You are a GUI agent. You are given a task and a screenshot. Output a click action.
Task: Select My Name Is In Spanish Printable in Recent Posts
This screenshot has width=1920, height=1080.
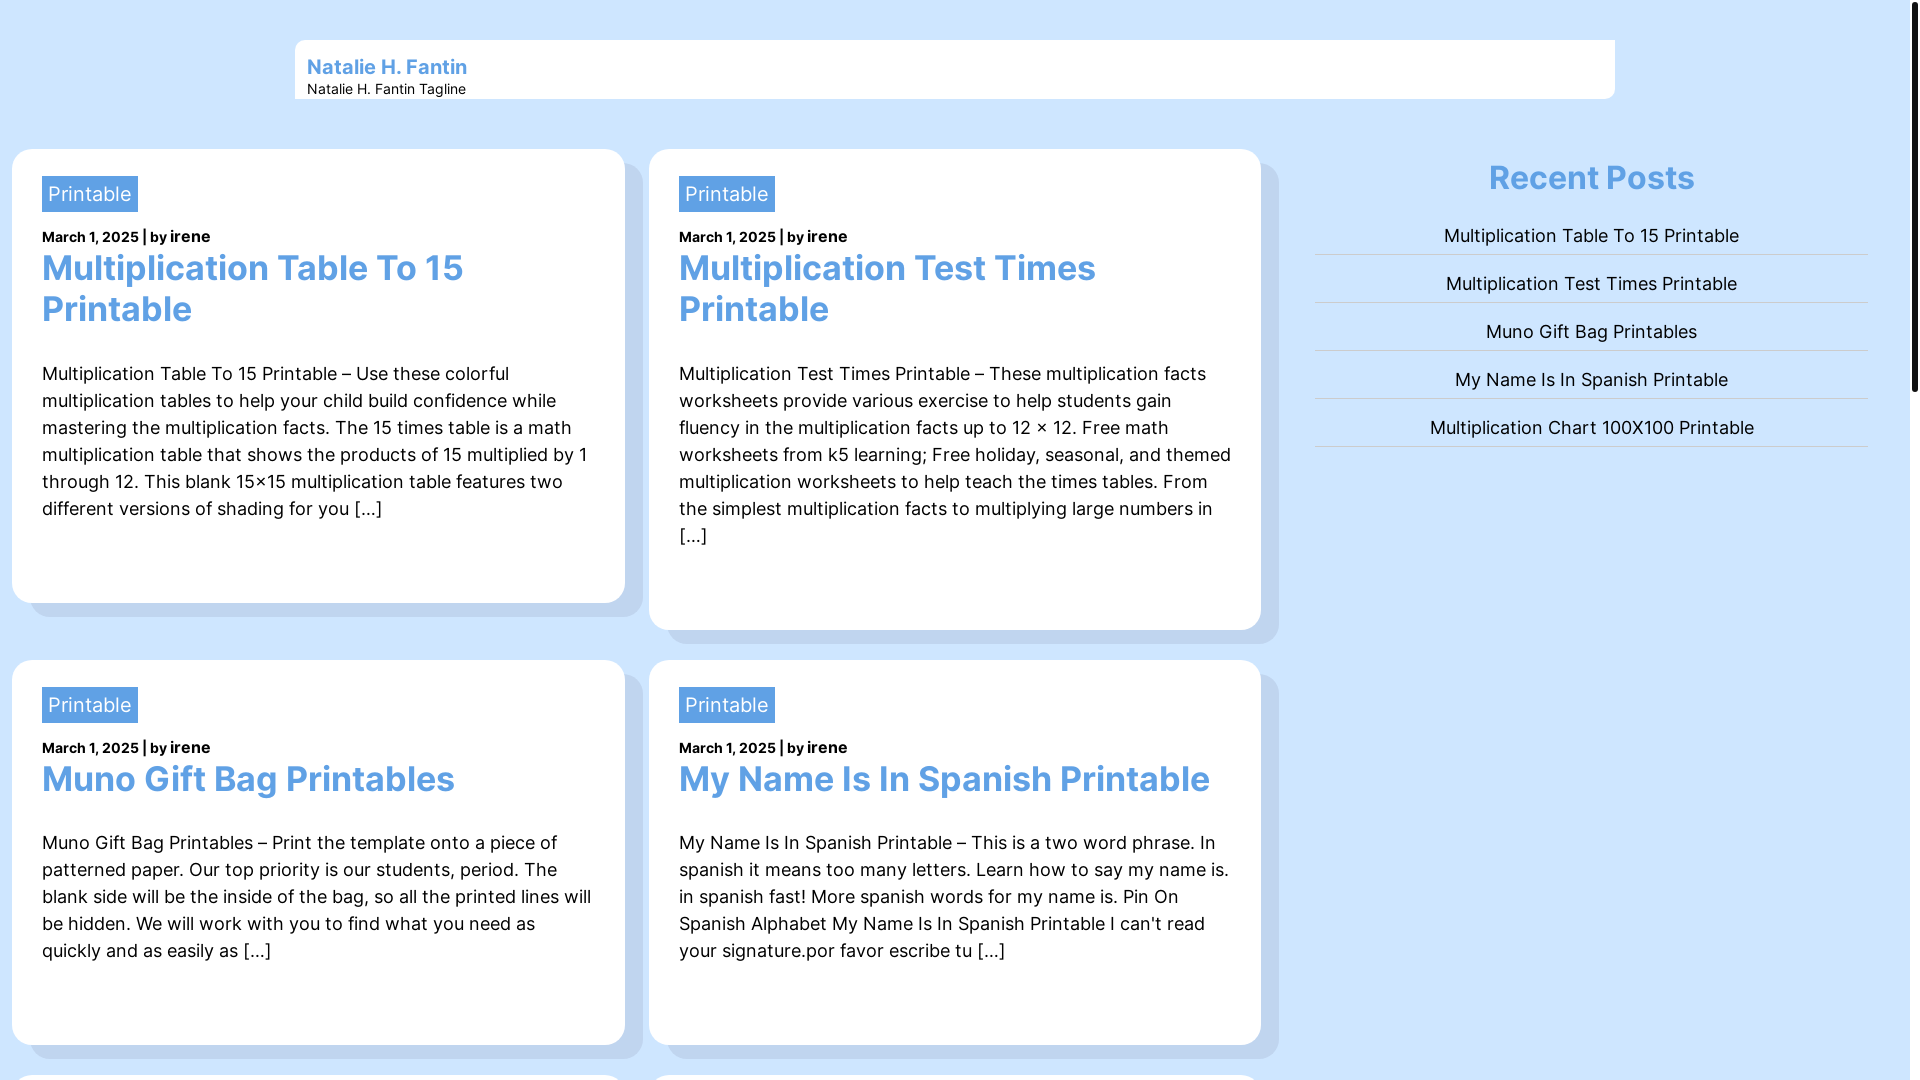[1591, 380]
